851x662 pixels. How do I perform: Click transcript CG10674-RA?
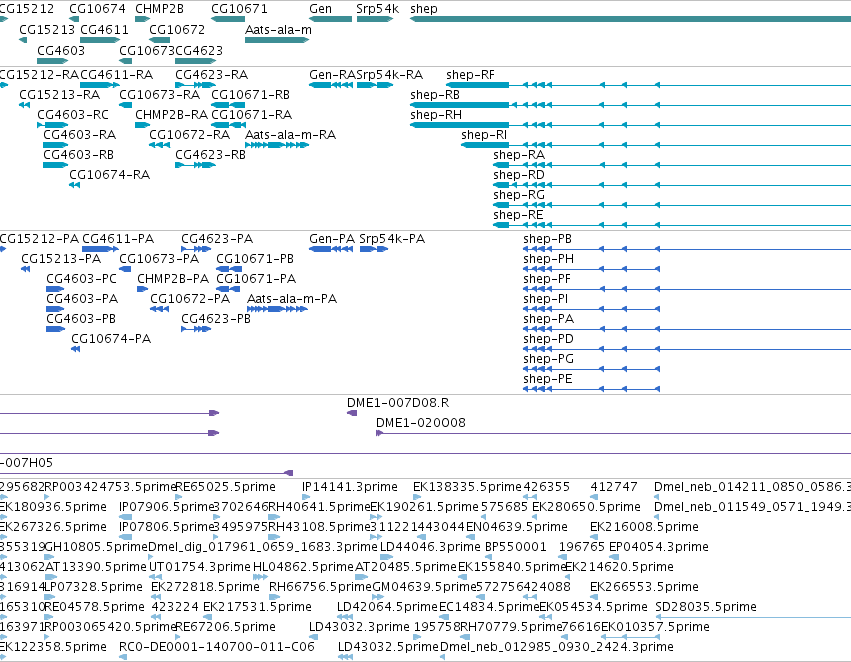click(x=110, y=175)
